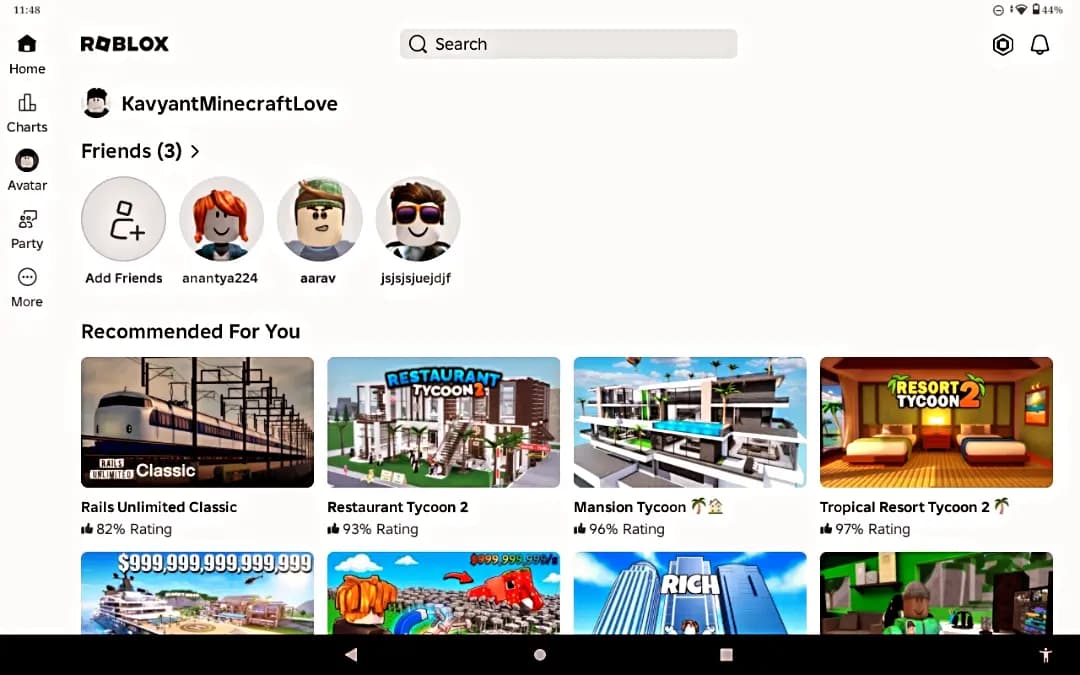Open Tropical Resort Tycoon 2 thumbnail
Image resolution: width=1080 pixels, height=675 pixels.
click(936, 422)
